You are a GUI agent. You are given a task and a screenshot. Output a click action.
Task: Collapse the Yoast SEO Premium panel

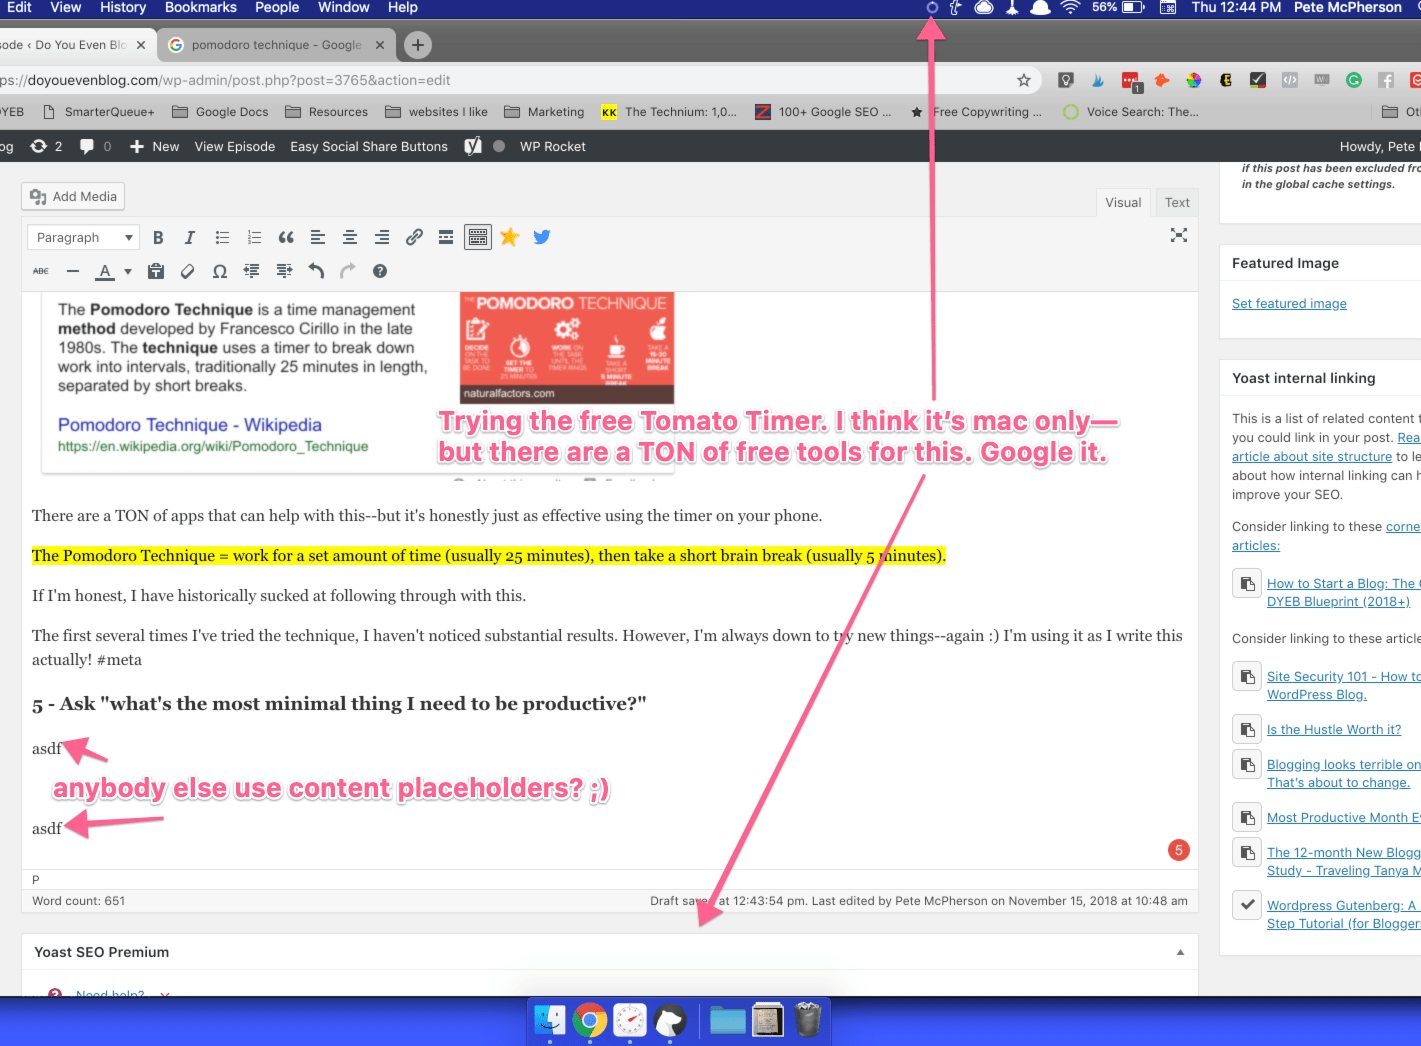pyautogui.click(x=1181, y=952)
